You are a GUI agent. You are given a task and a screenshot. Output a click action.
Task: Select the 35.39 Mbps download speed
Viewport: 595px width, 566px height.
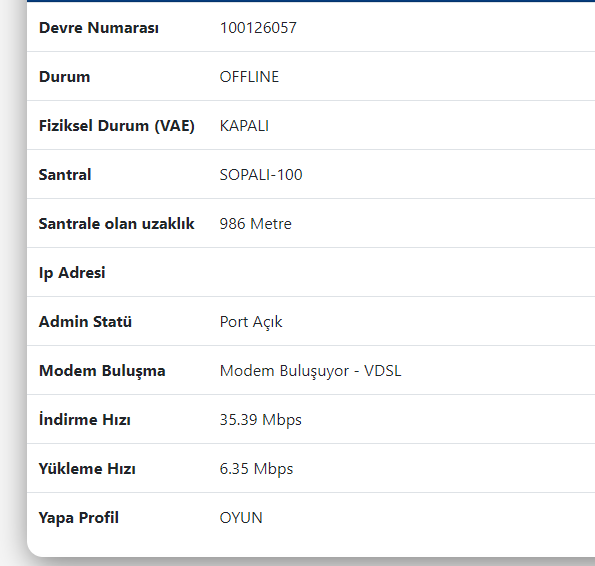(x=261, y=420)
